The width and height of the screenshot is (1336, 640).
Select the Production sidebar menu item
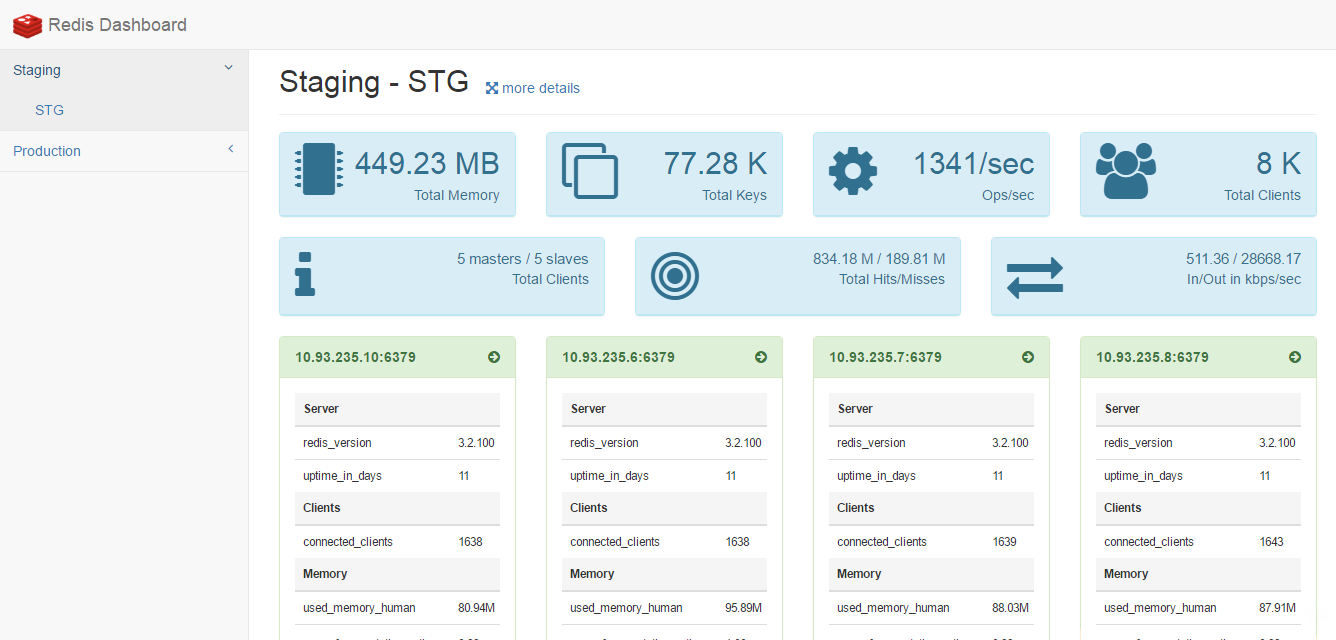[x=124, y=151]
